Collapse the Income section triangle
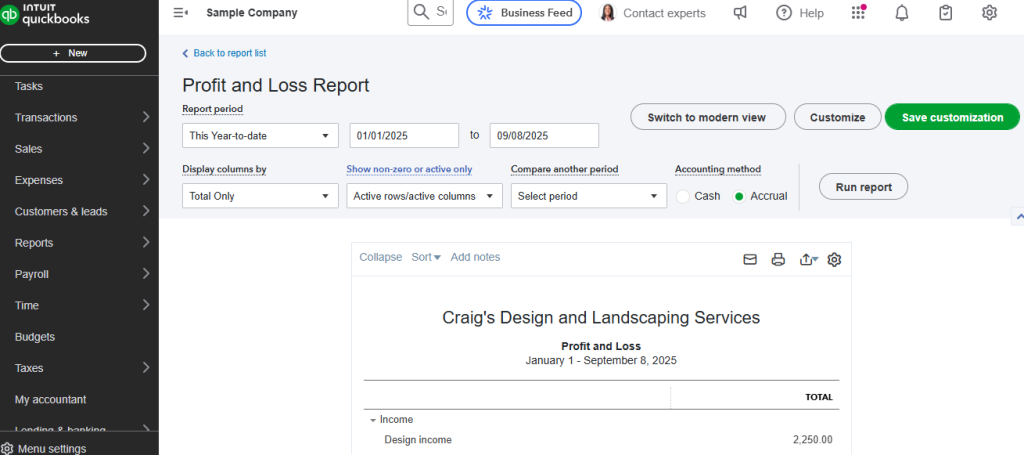This screenshot has height=455, width=1024. 372,420
